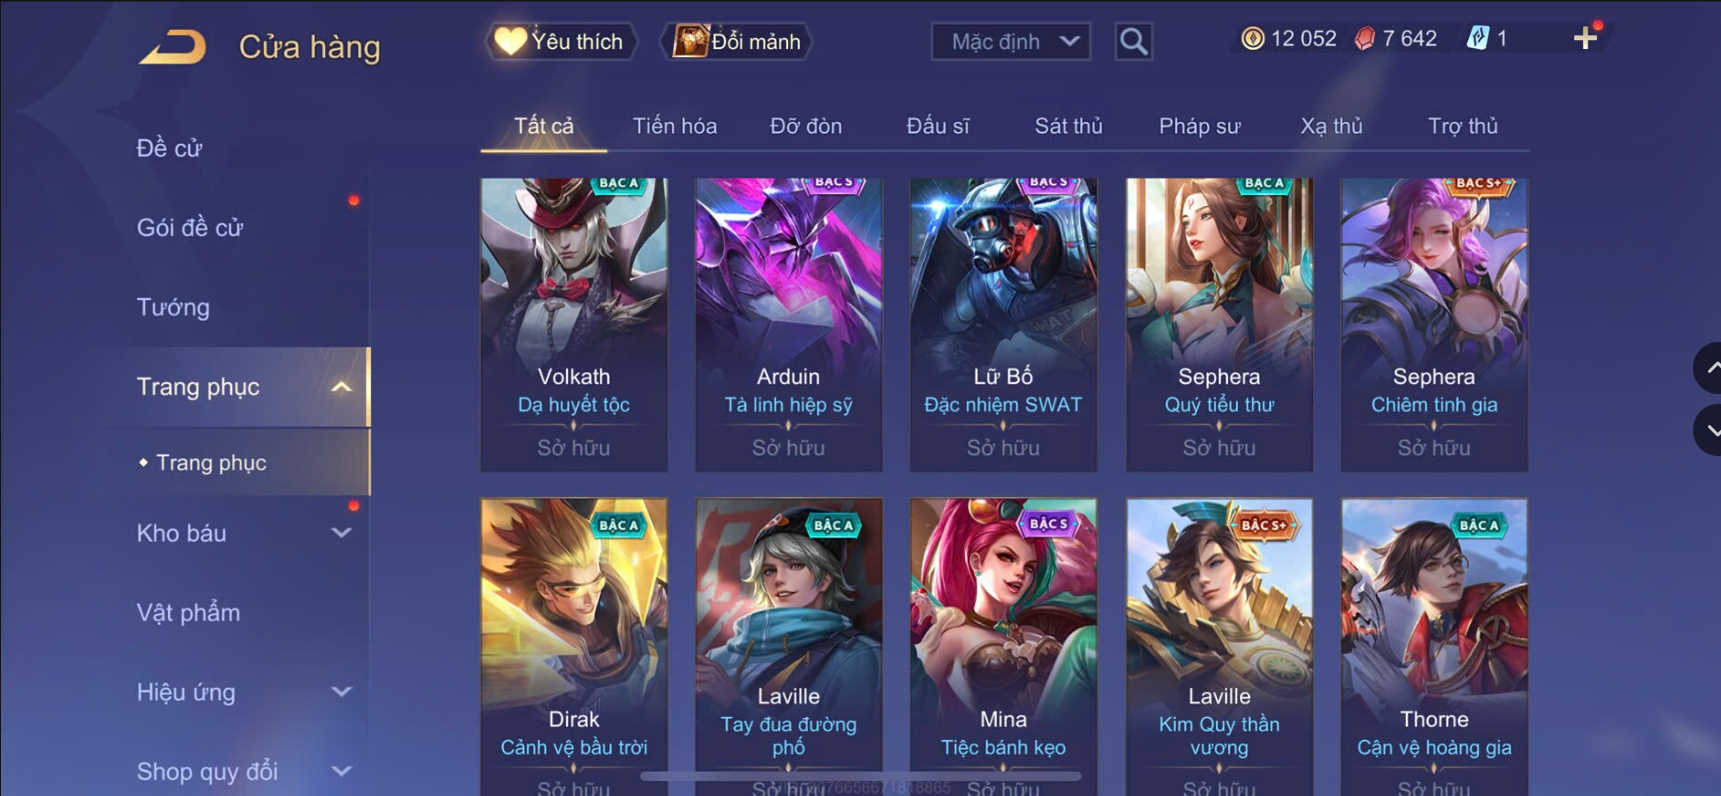Toggle the Yêu thích heart filter

click(x=560, y=41)
